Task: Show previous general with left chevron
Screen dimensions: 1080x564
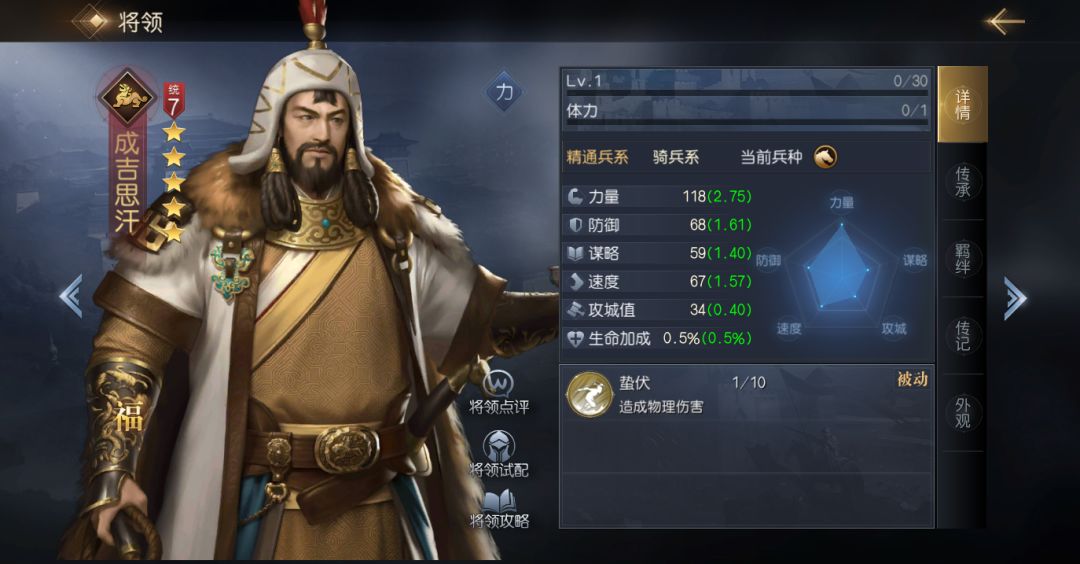Action: pos(72,296)
